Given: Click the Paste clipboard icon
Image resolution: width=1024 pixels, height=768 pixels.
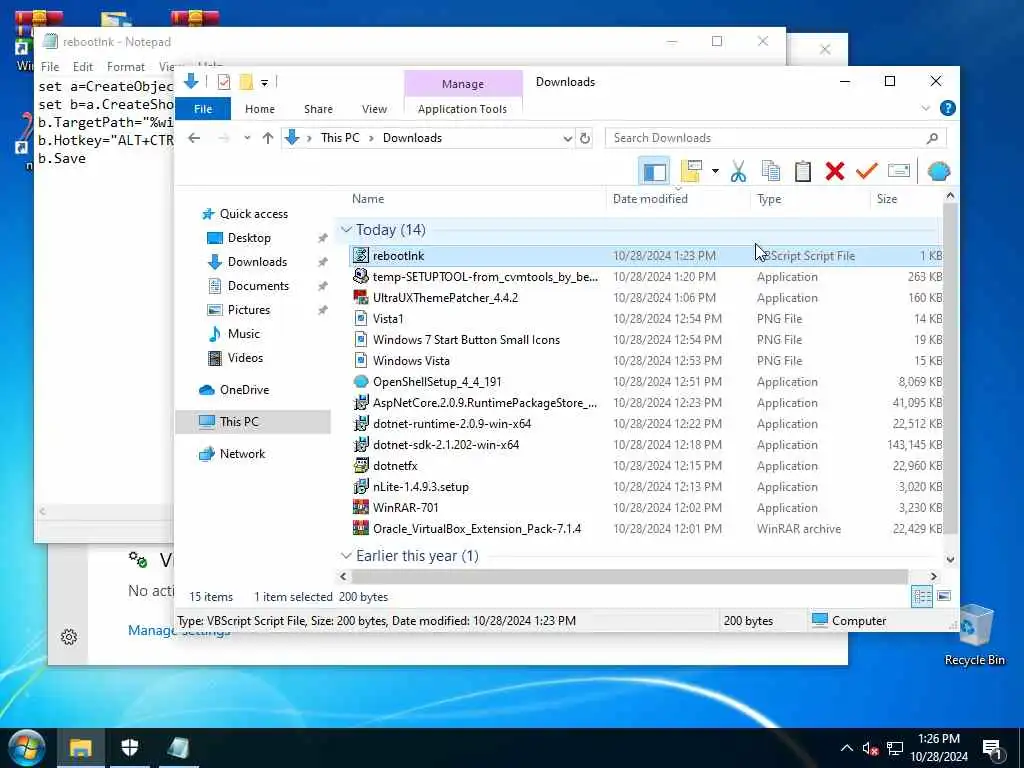Looking at the screenshot, I should click(803, 172).
